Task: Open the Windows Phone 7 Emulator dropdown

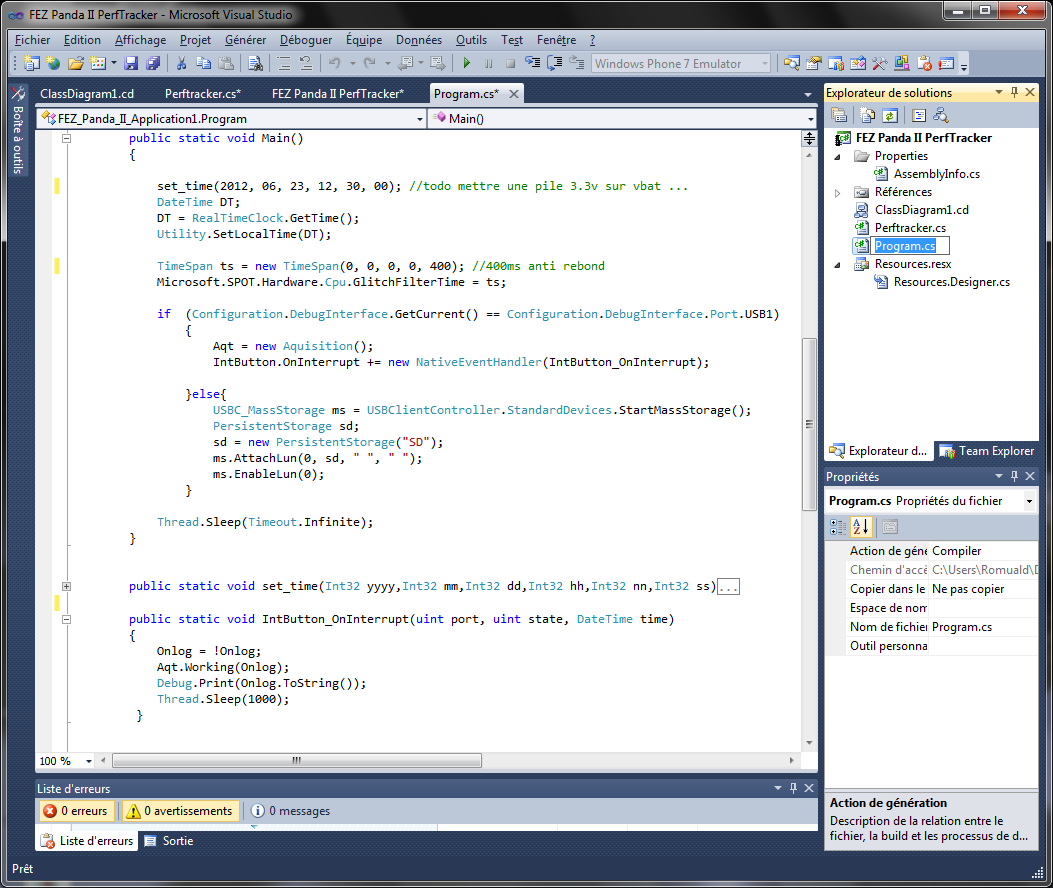Action: pos(764,63)
